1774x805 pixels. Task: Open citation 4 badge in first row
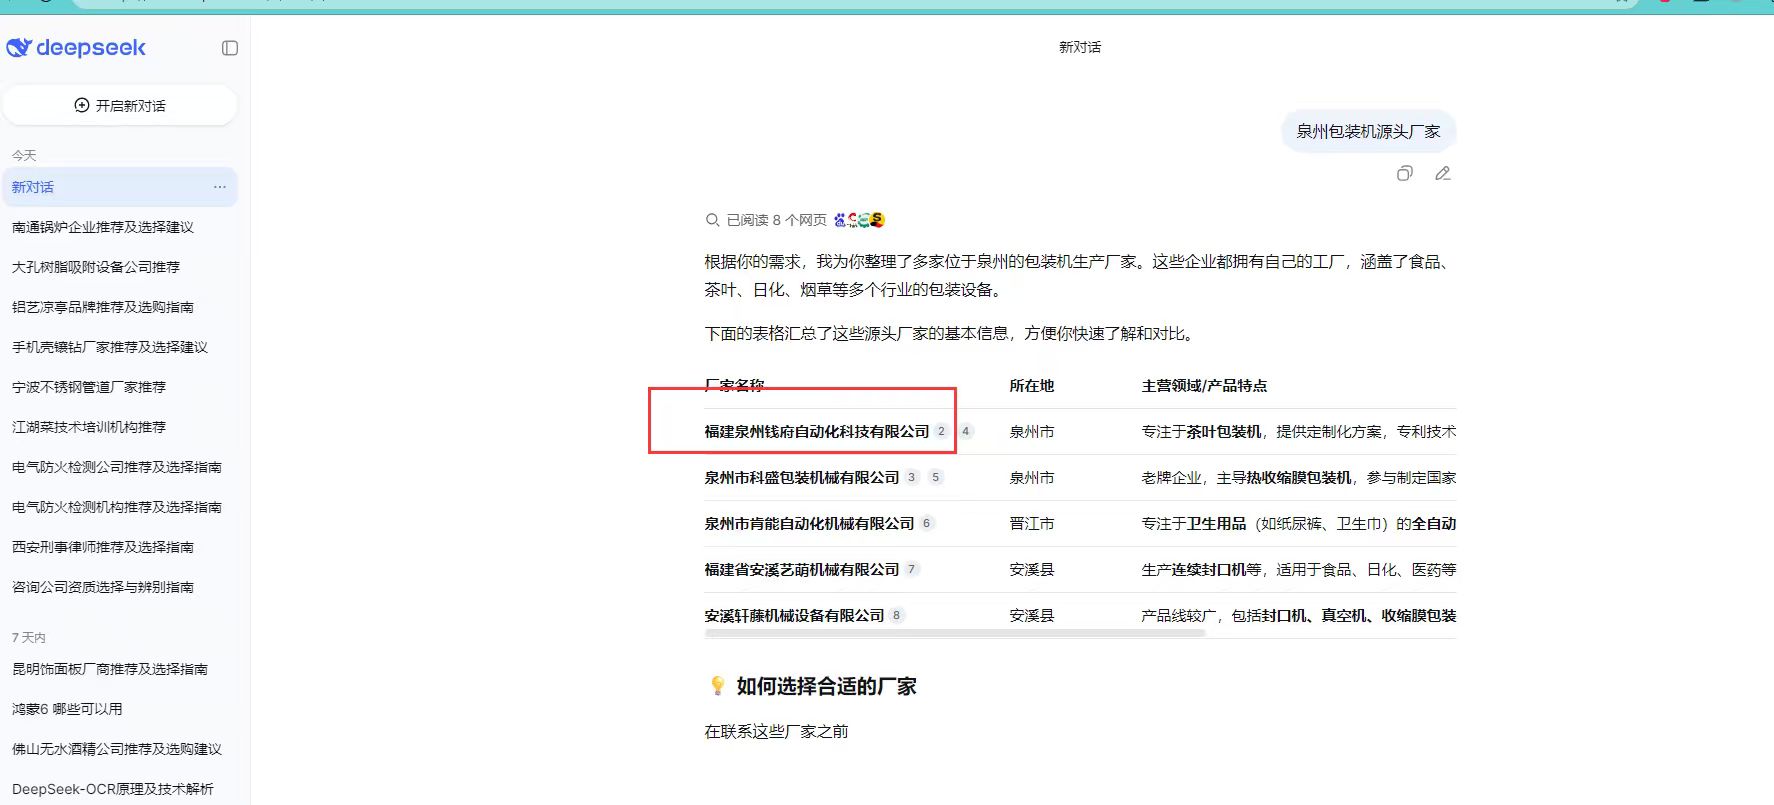pos(966,431)
